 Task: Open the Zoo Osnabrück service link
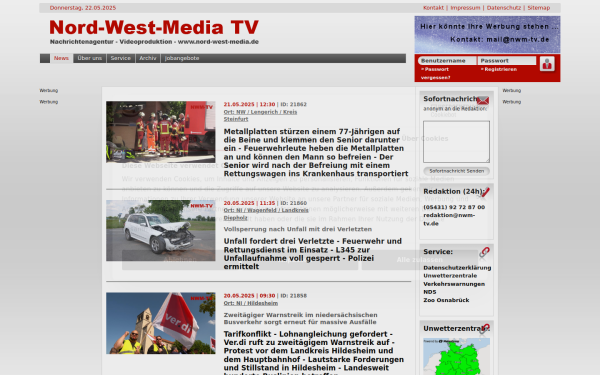pyautogui.click(x=446, y=300)
